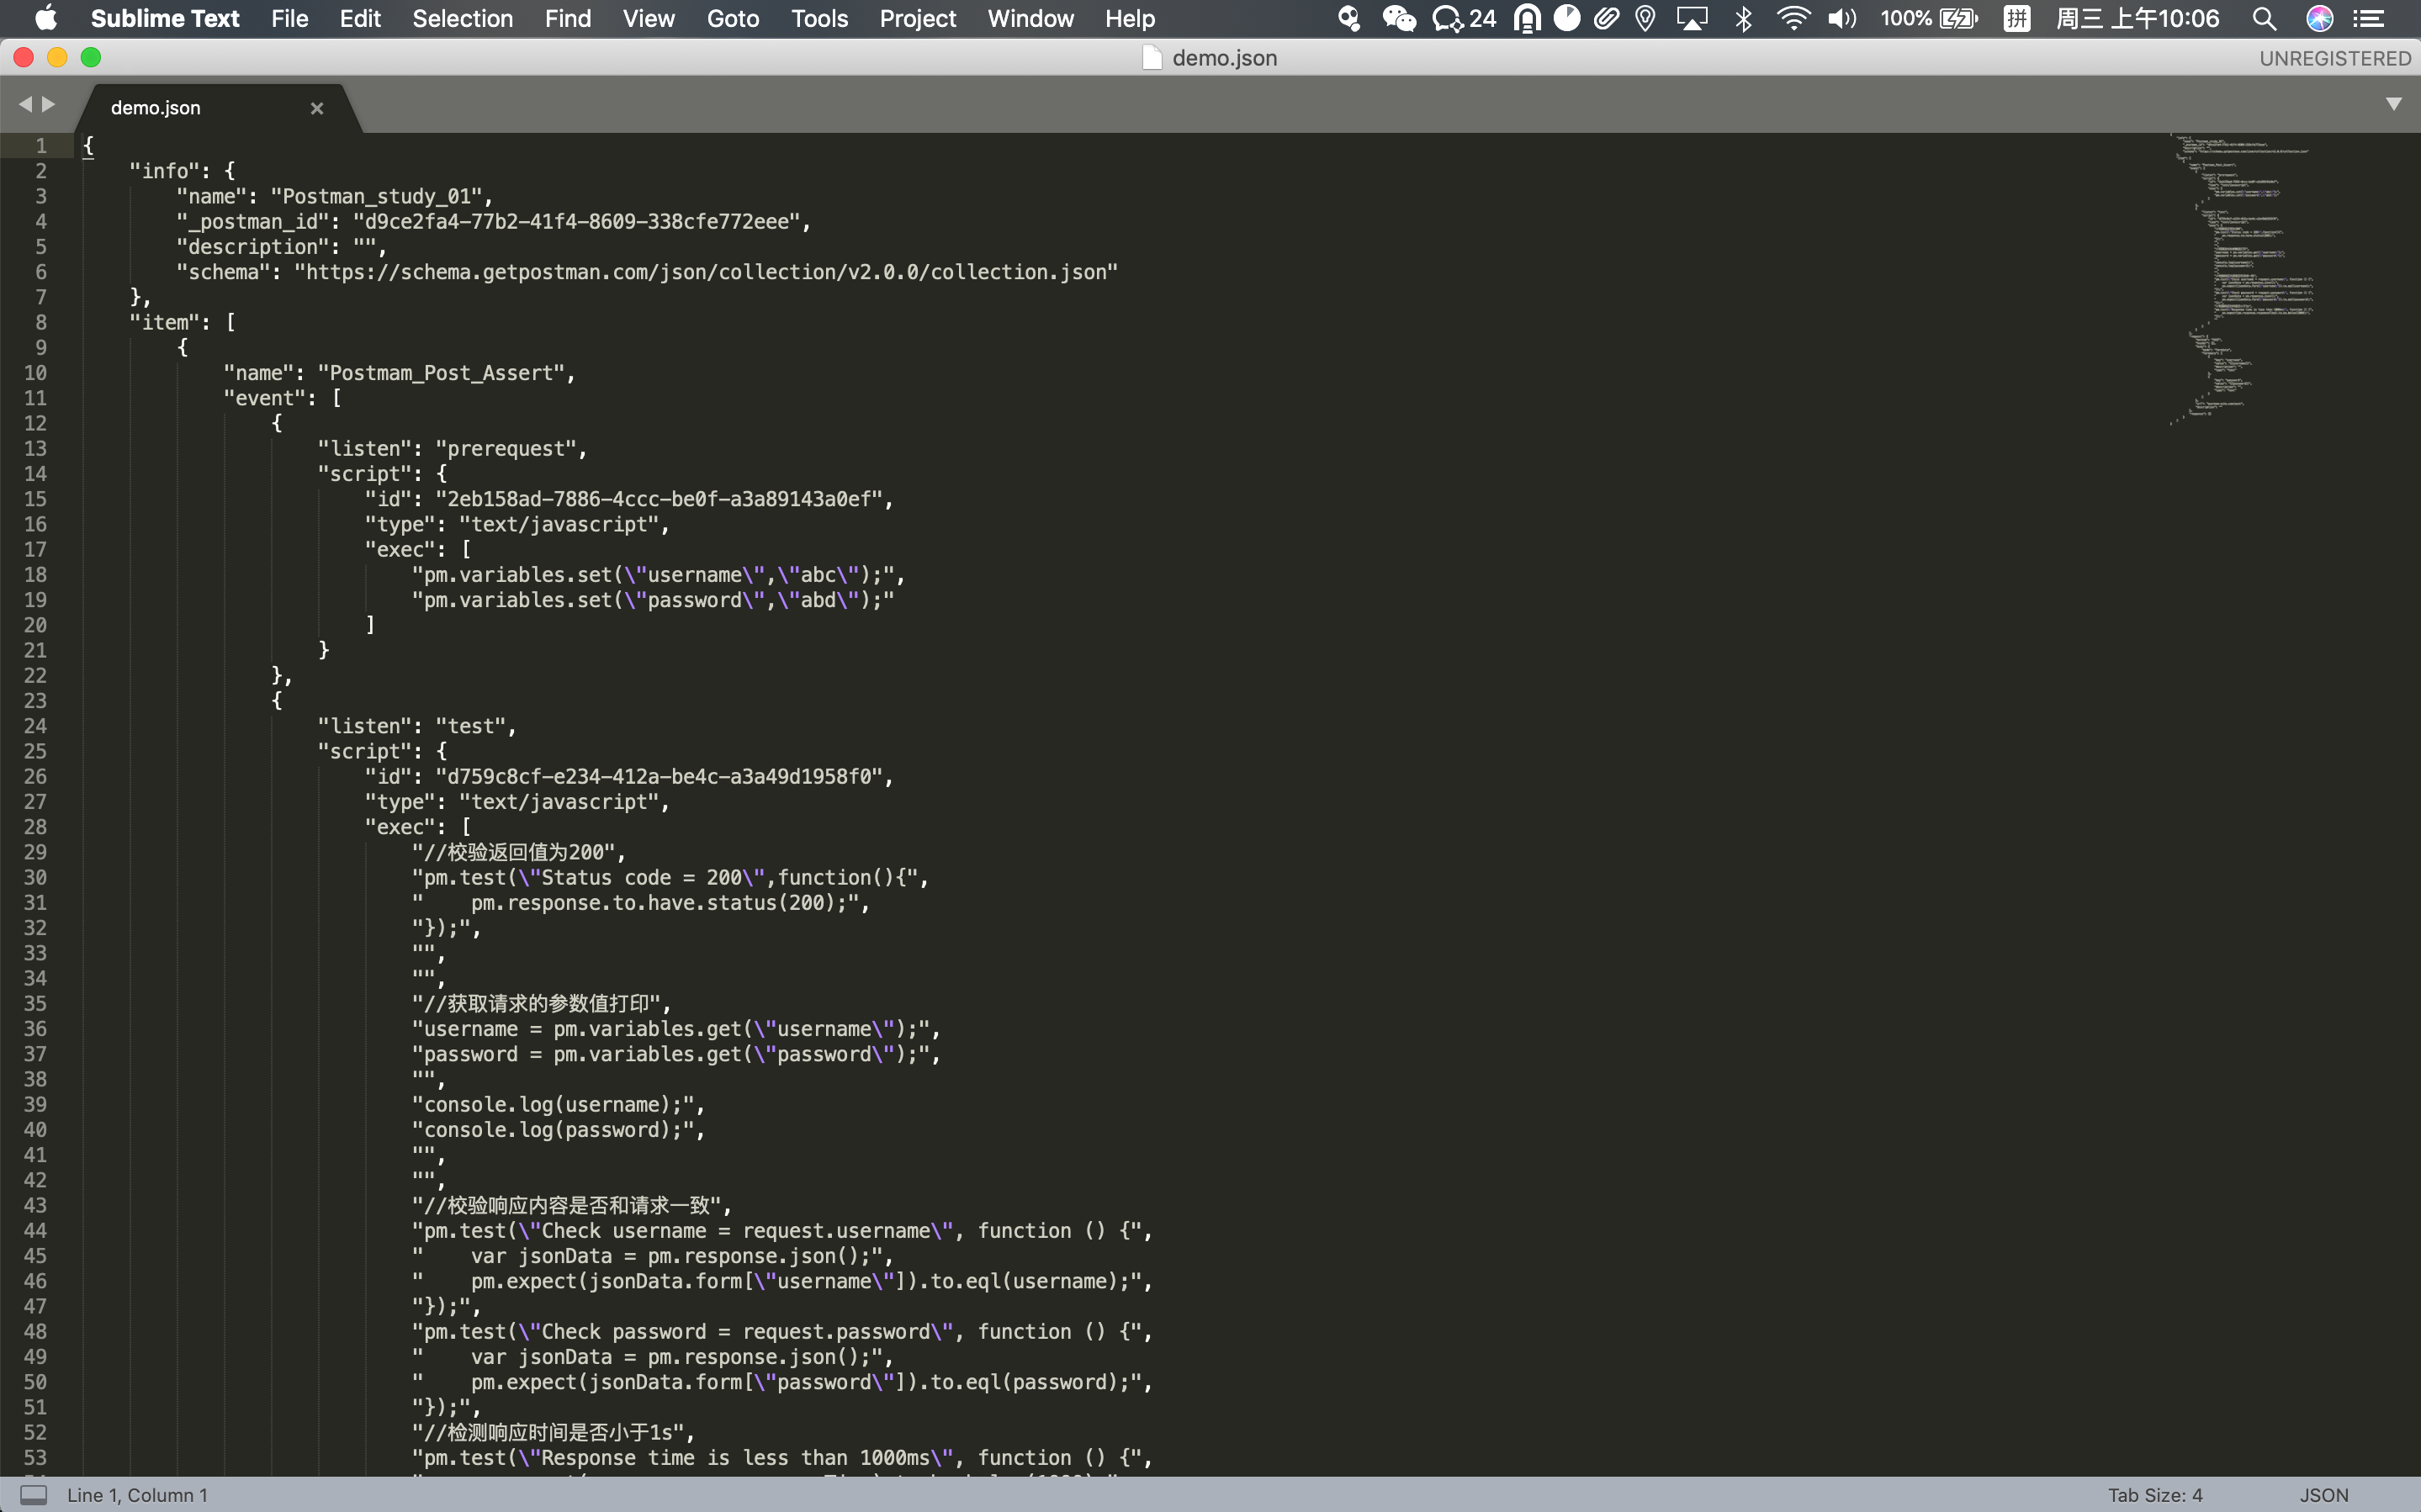The image size is (2421, 1512).
Task: Click the id d759c8cf-e234 string
Action: (659, 777)
